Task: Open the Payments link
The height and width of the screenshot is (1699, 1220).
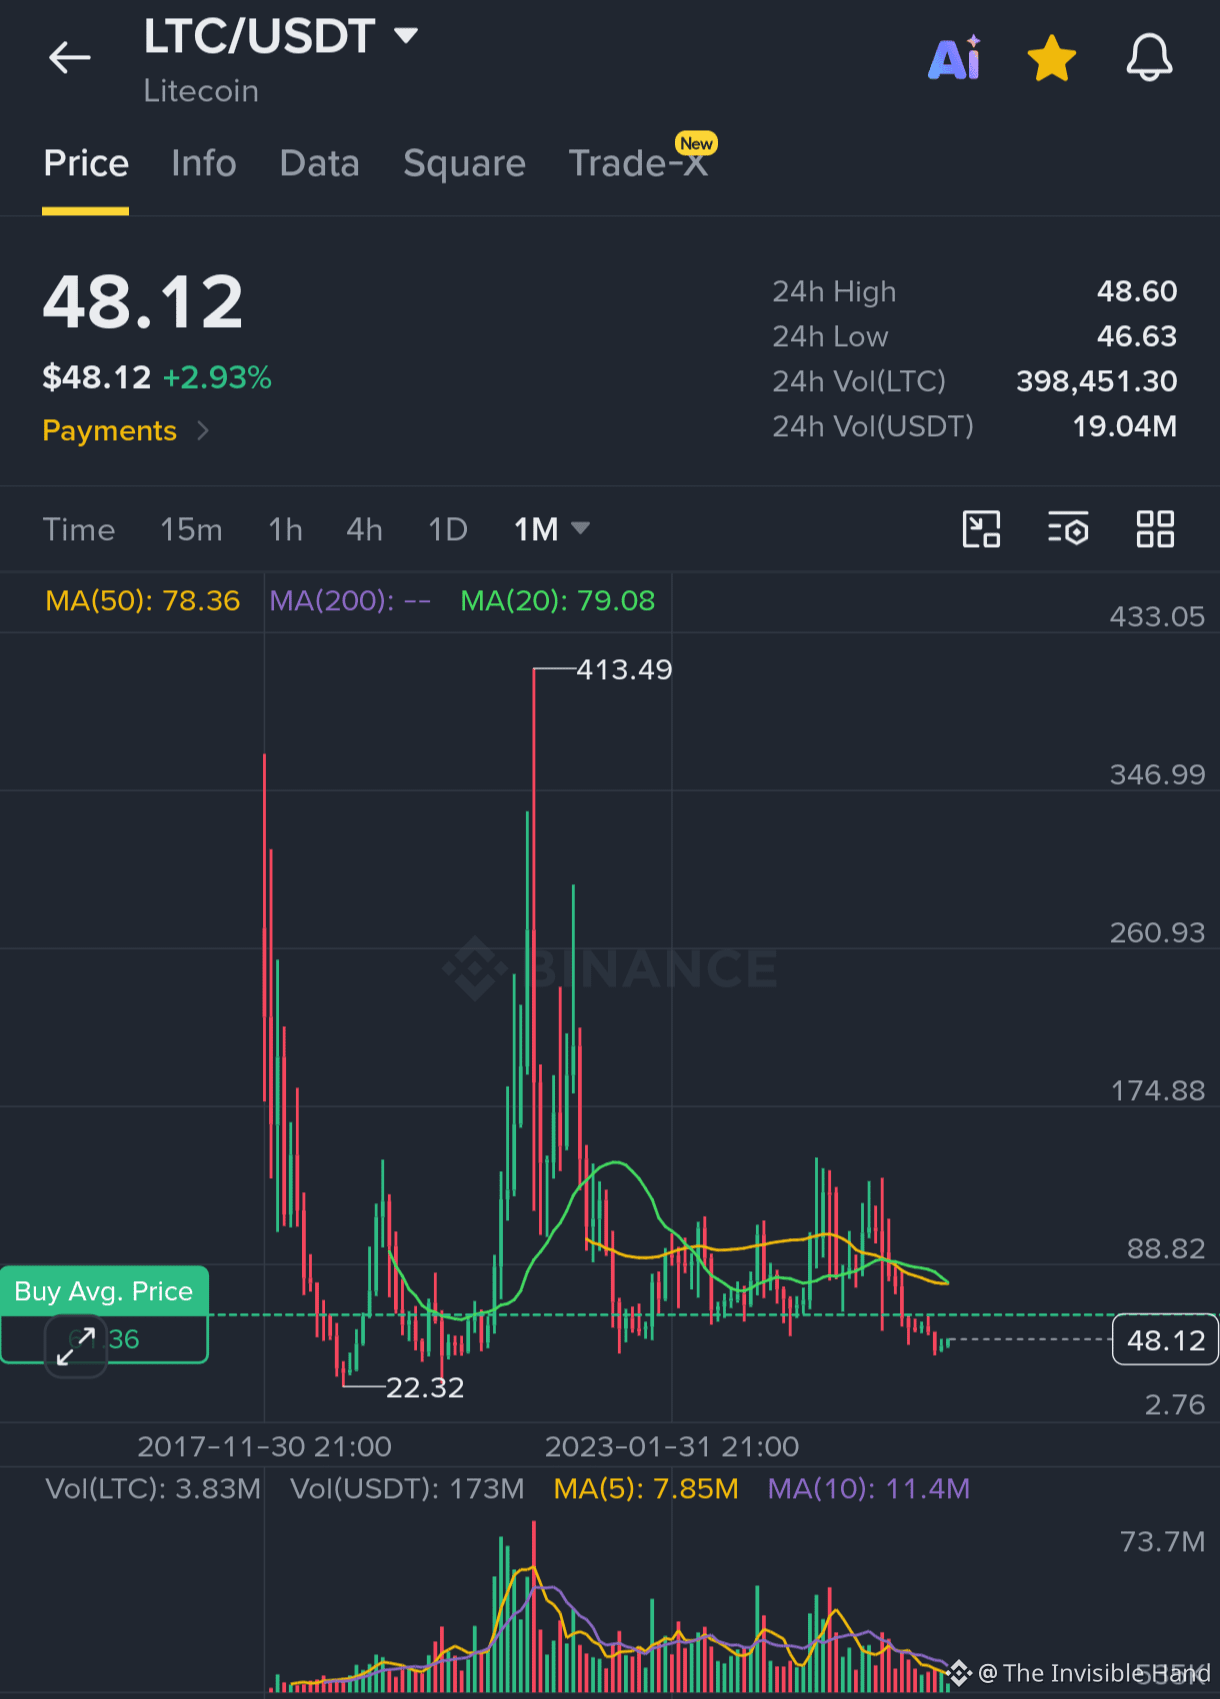Action: (x=126, y=431)
